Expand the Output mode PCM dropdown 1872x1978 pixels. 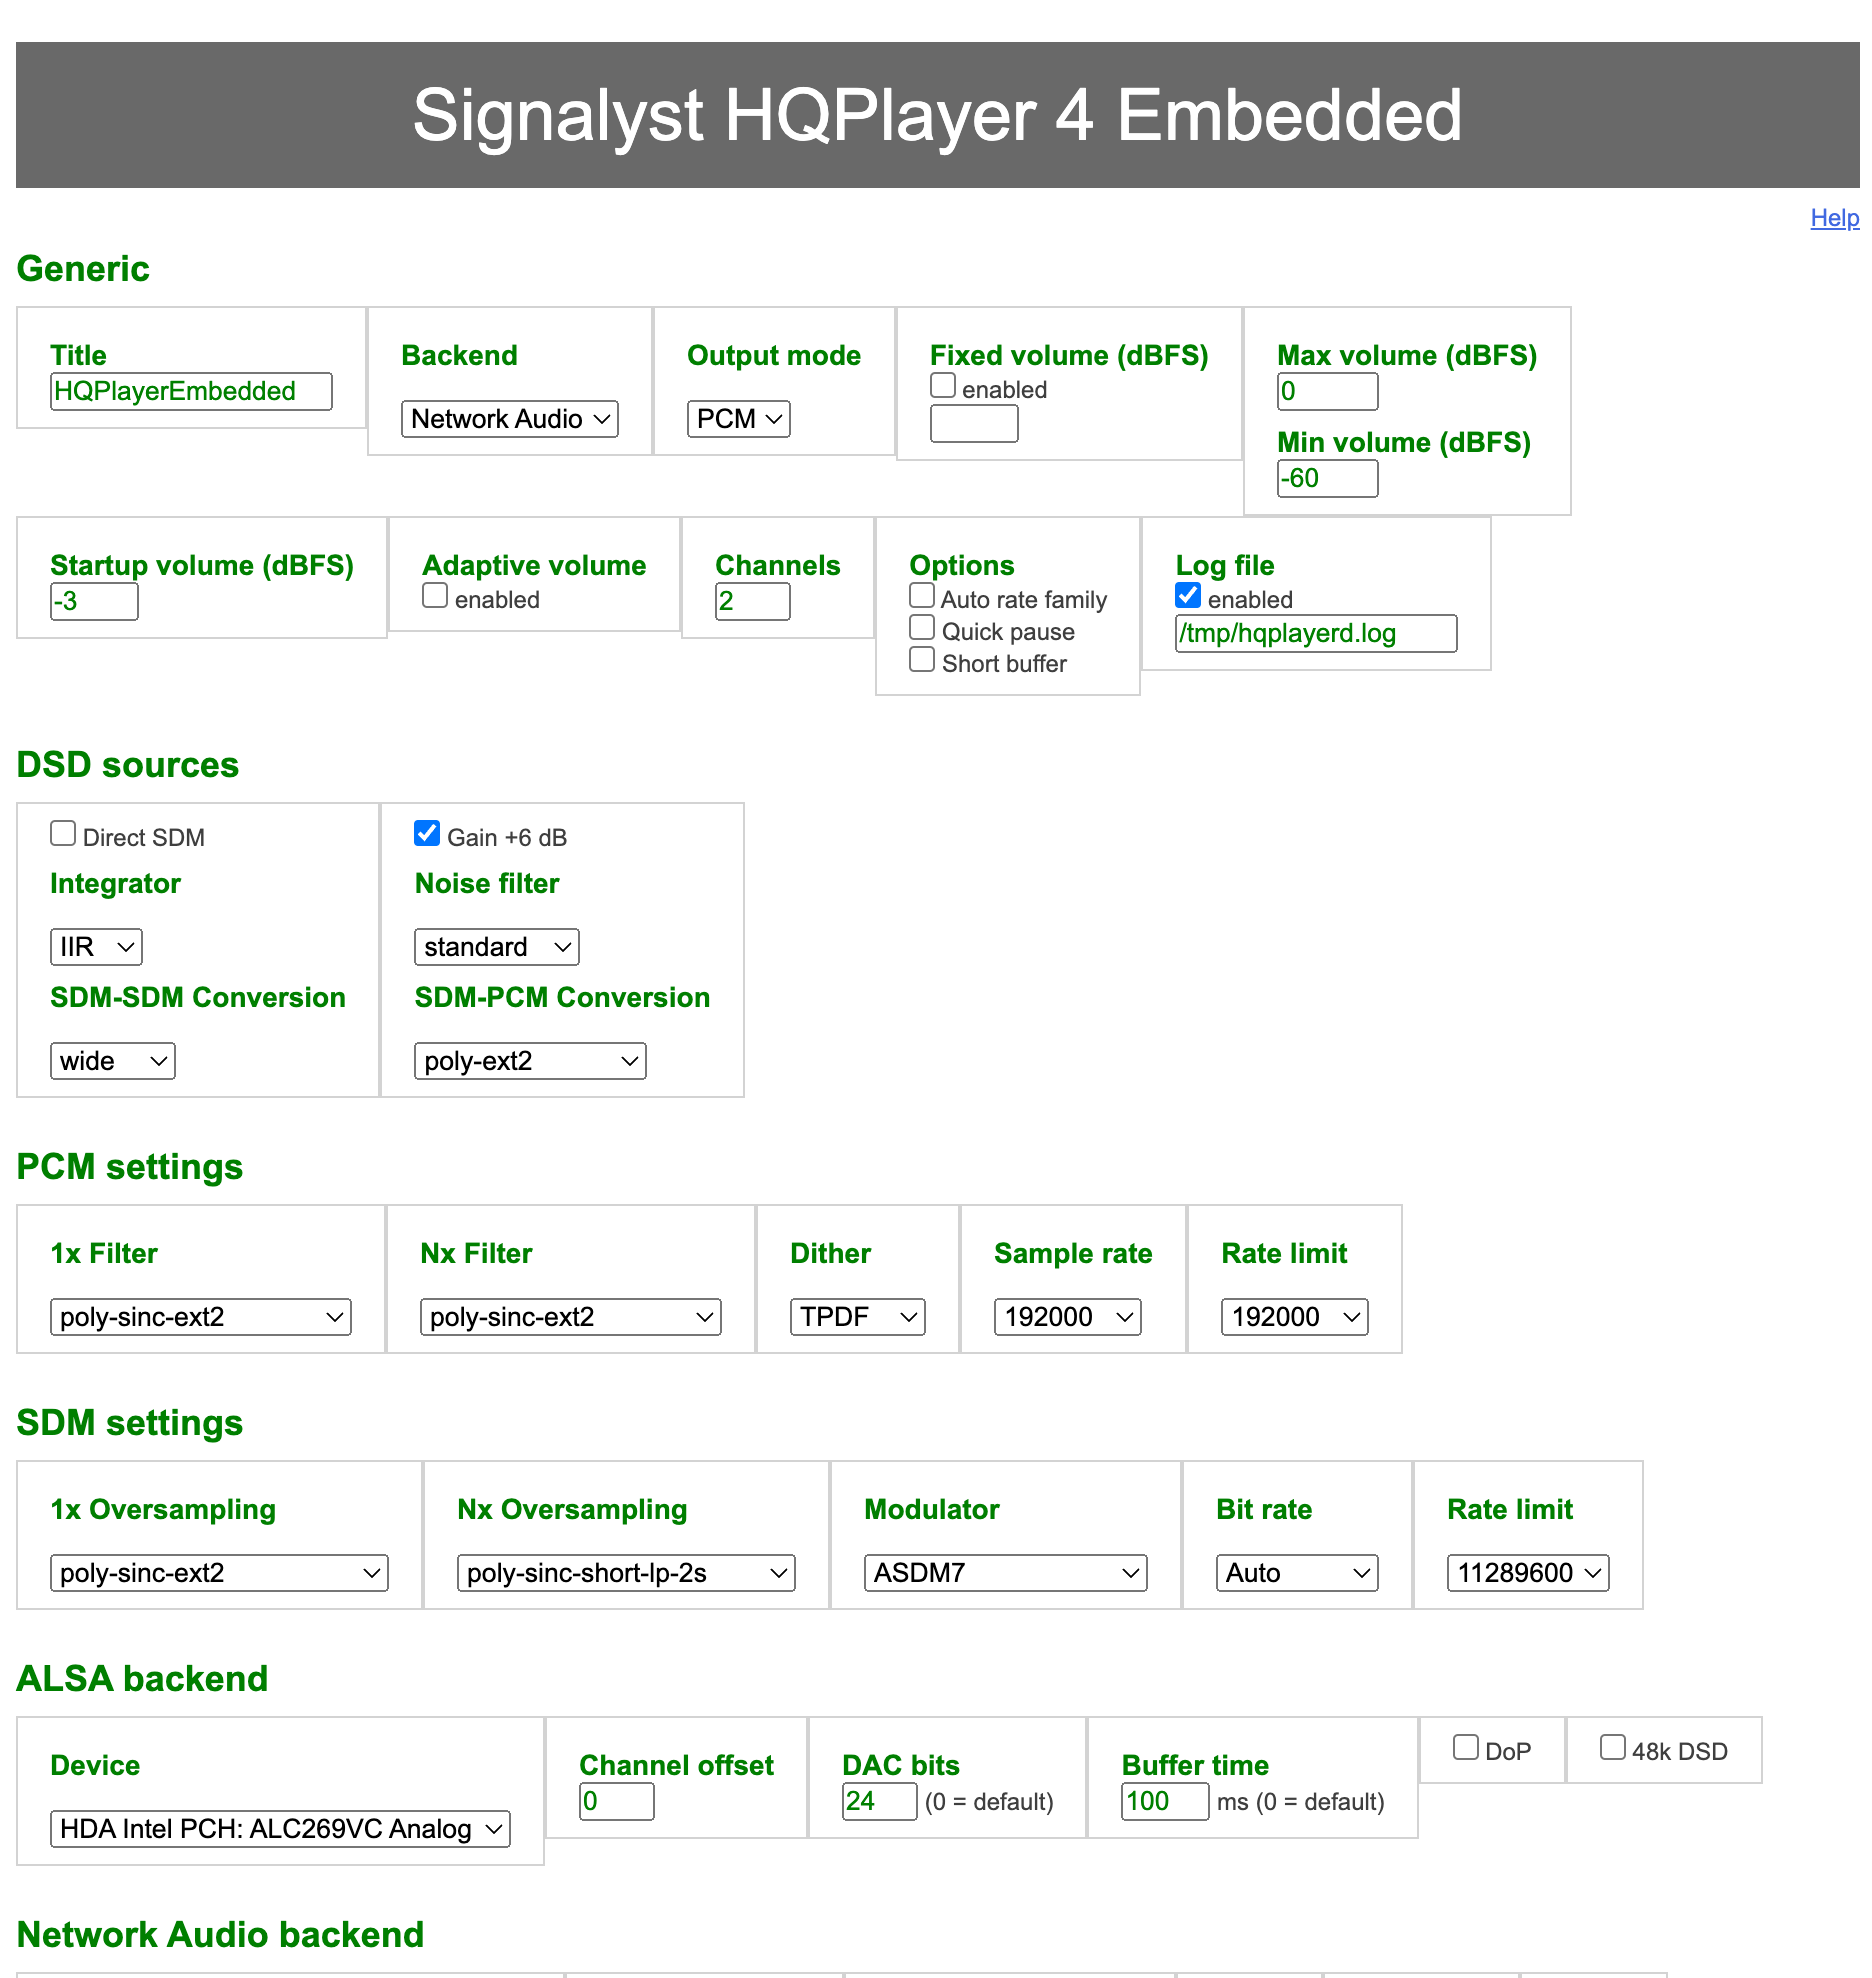pyautogui.click(x=738, y=419)
